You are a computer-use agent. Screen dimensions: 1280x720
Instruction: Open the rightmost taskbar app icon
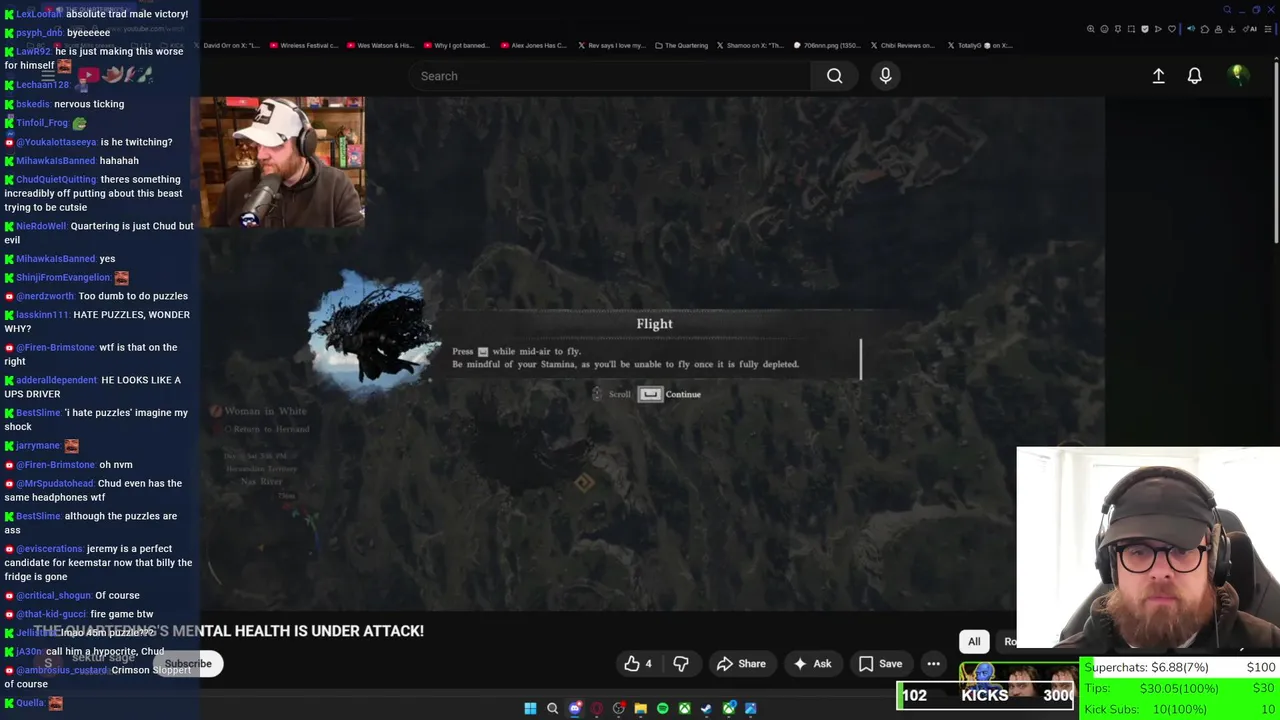pos(750,708)
